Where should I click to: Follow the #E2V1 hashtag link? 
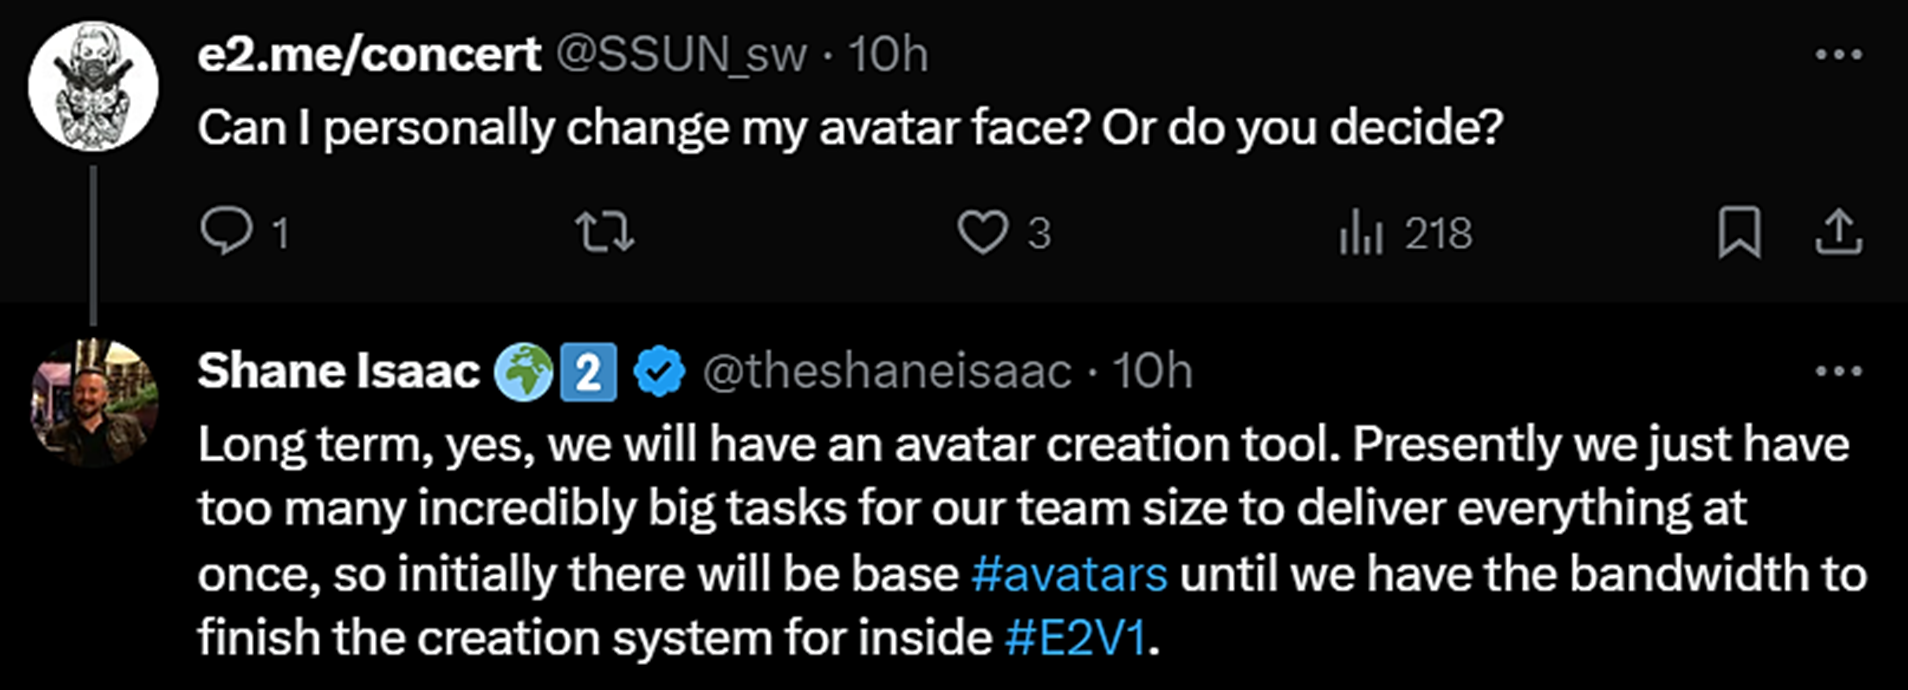tap(1075, 638)
